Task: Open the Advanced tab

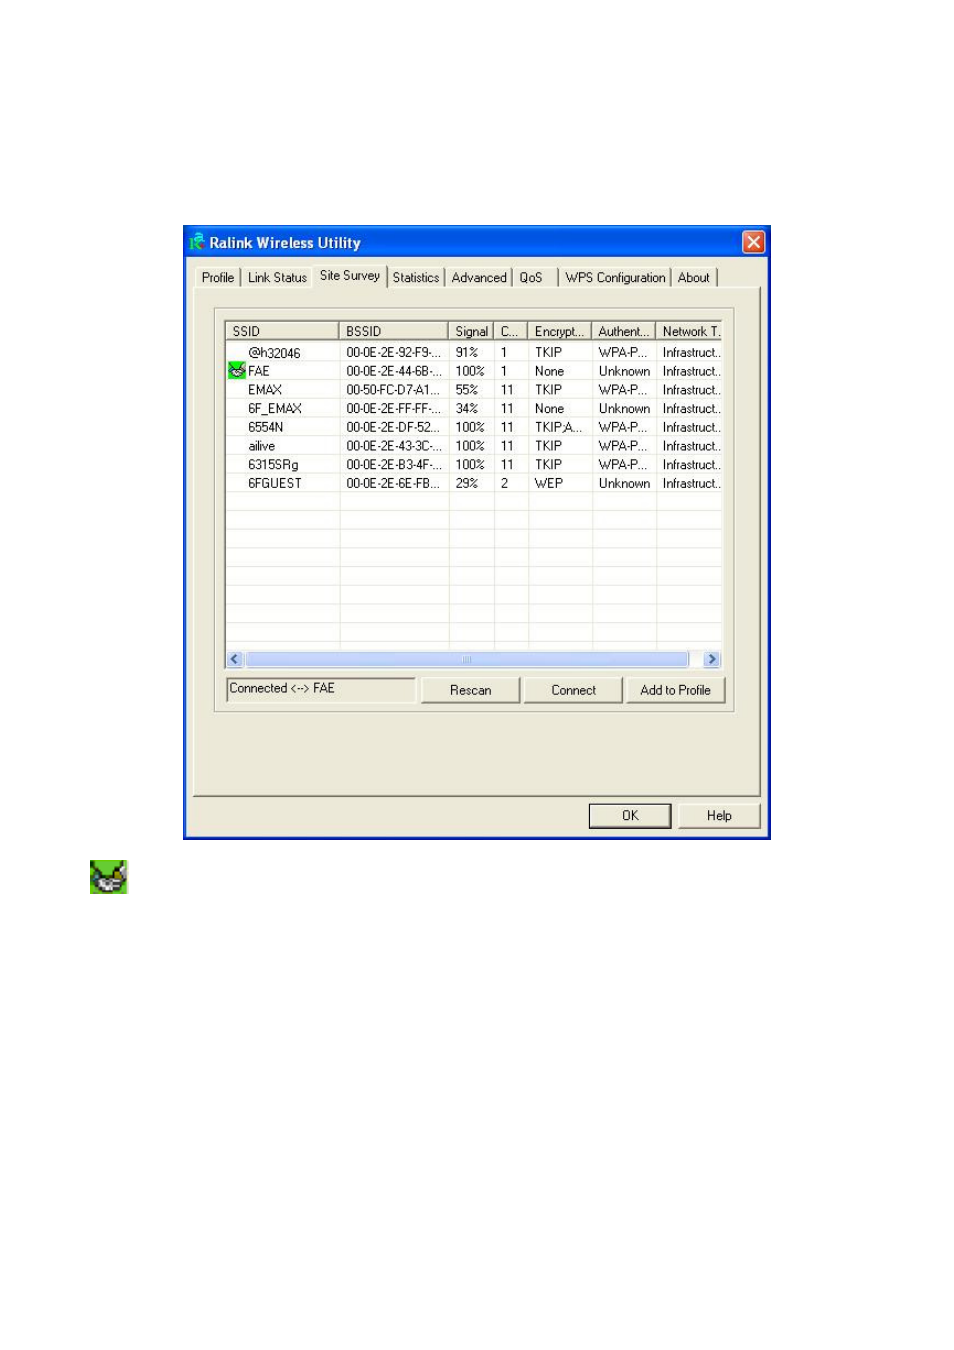Action: click(479, 278)
